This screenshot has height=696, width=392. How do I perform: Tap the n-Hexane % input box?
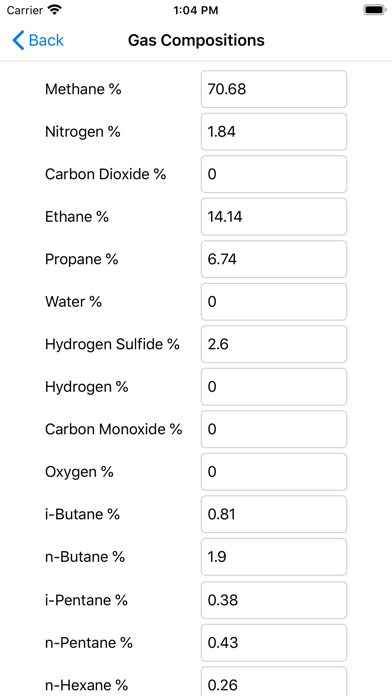[274, 681]
